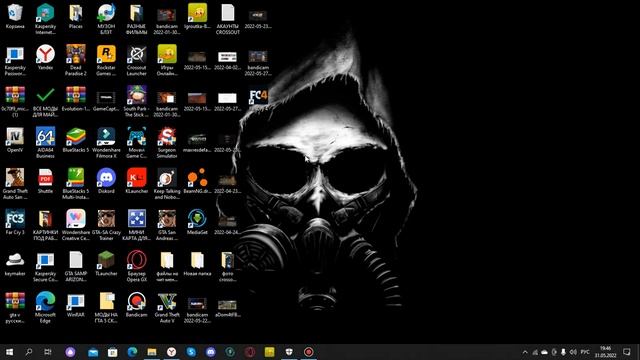Select the BlueStacks 5 Multi-Instance shortcut

76,183
